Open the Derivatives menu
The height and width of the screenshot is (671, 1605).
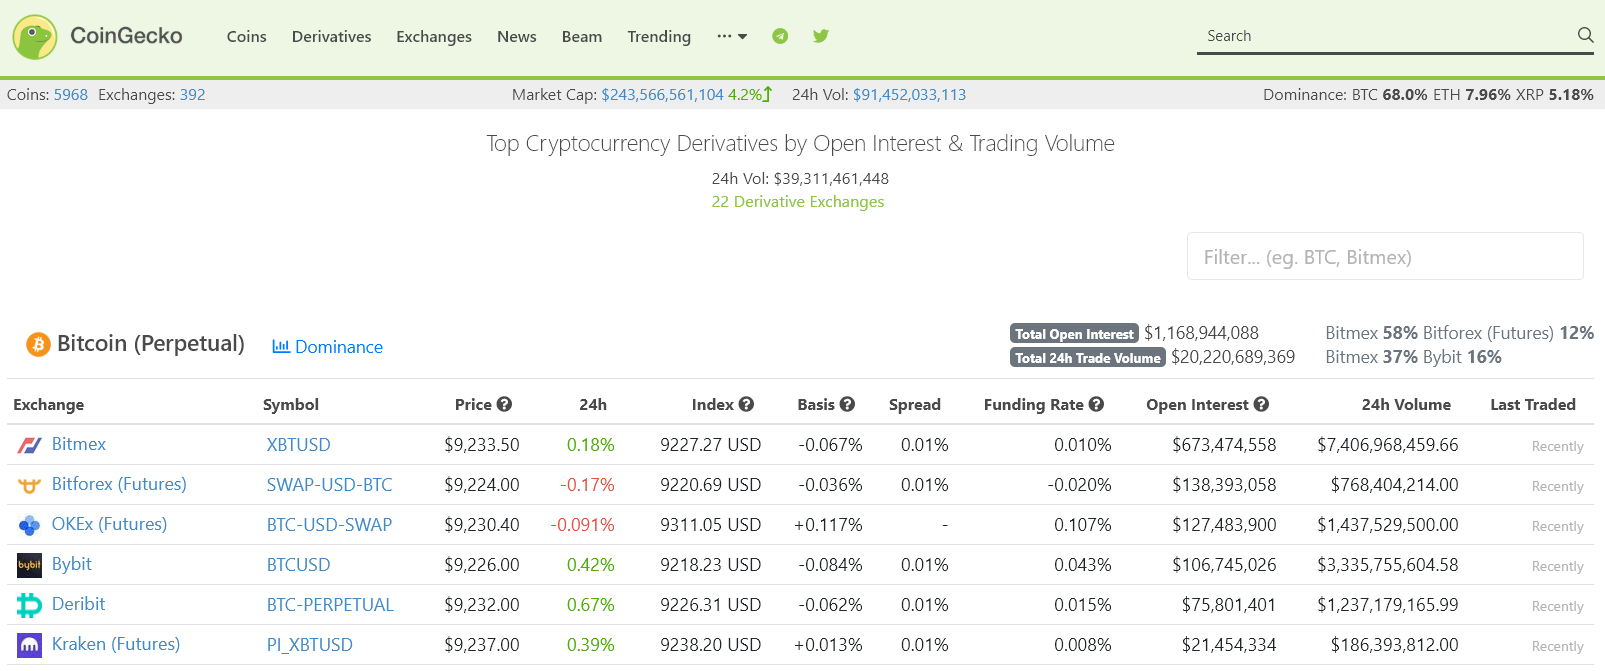tap(331, 36)
